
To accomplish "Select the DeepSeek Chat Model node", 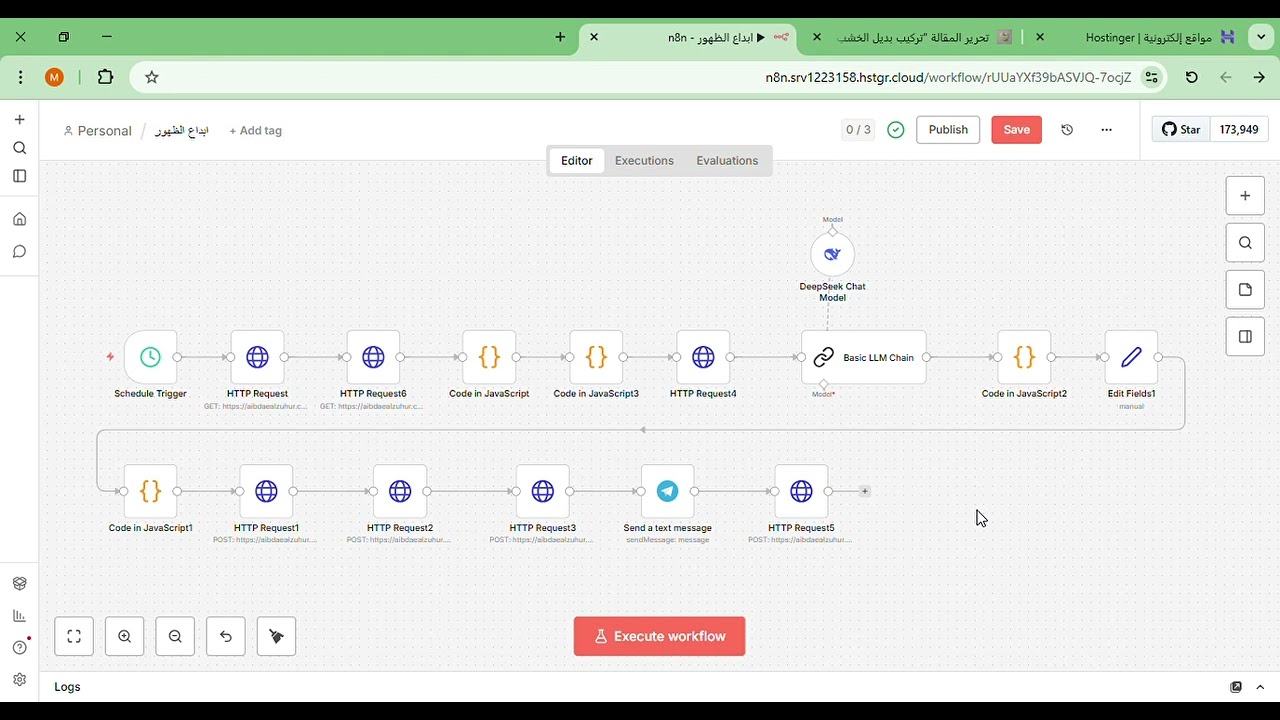I will click(832, 254).
